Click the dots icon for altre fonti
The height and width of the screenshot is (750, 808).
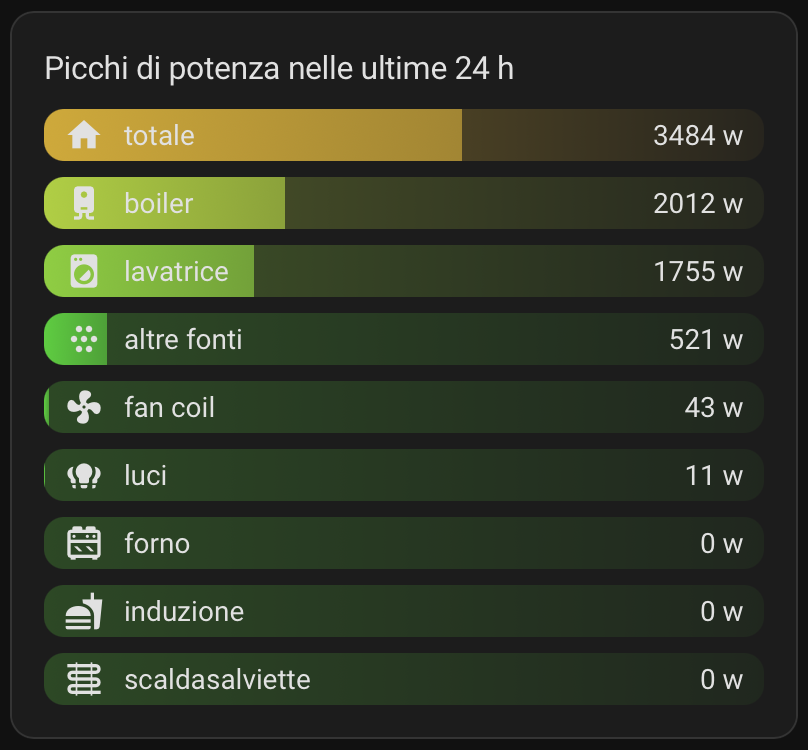tap(84, 339)
